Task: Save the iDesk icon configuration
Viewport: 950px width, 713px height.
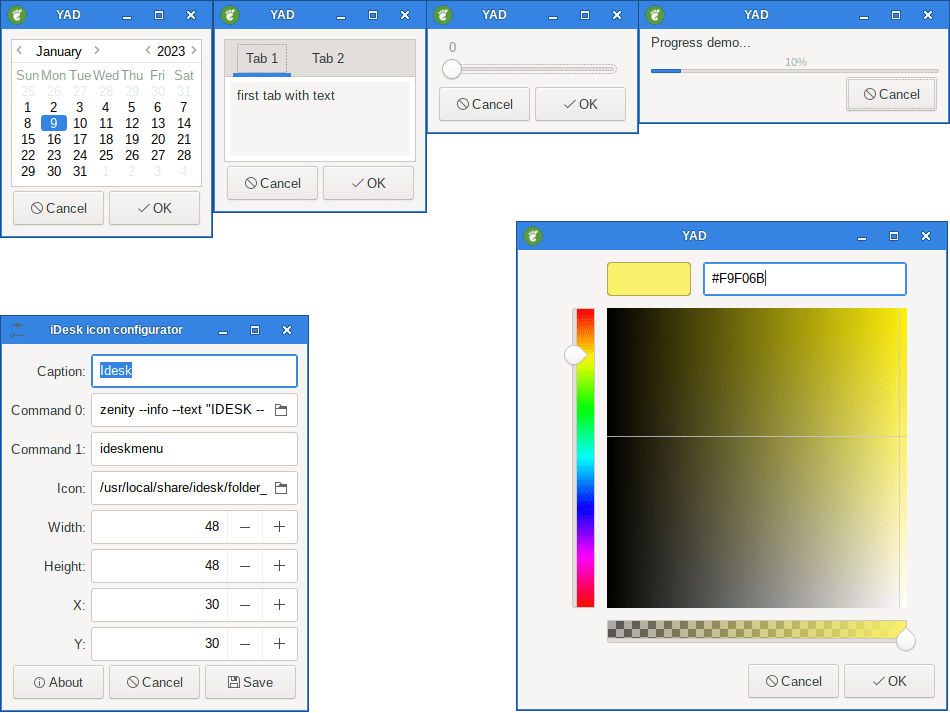Action: point(250,682)
